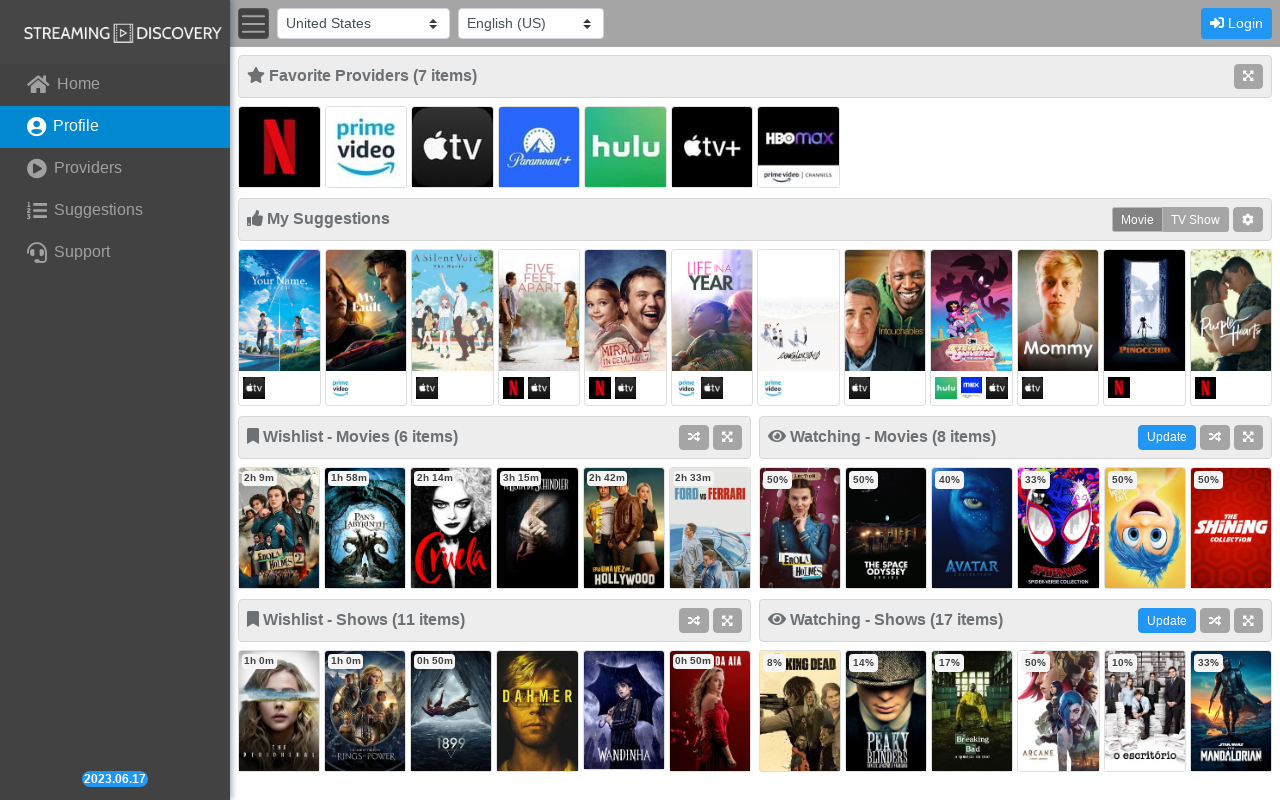Open My Suggestions settings gear

click(x=1248, y=219)
